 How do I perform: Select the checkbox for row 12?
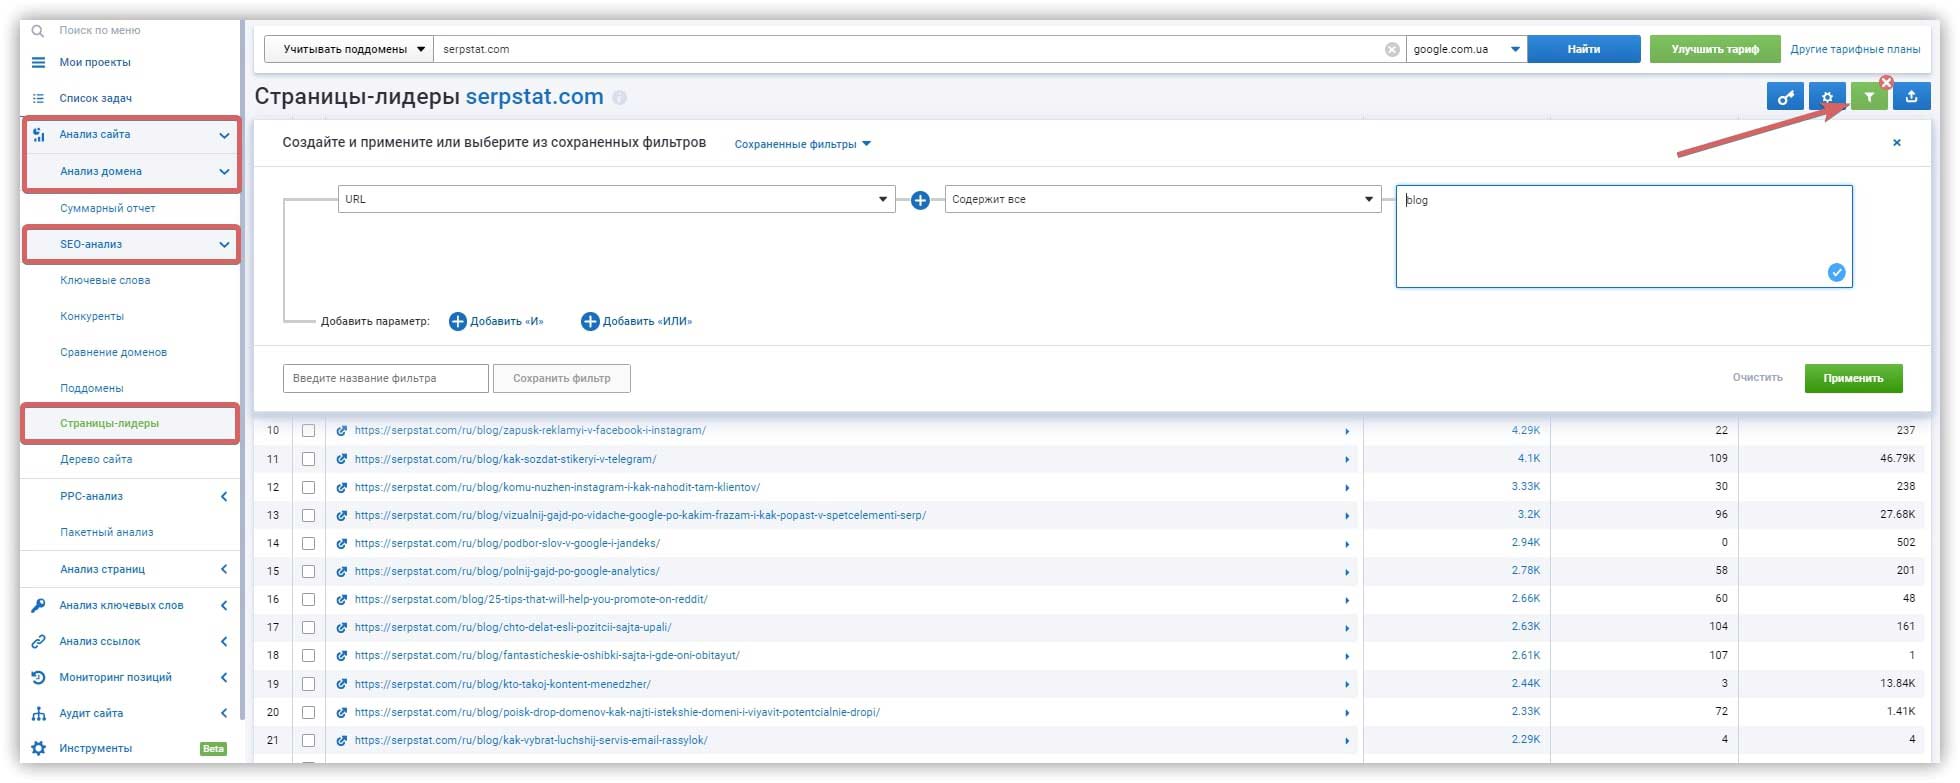pos(308,487)
